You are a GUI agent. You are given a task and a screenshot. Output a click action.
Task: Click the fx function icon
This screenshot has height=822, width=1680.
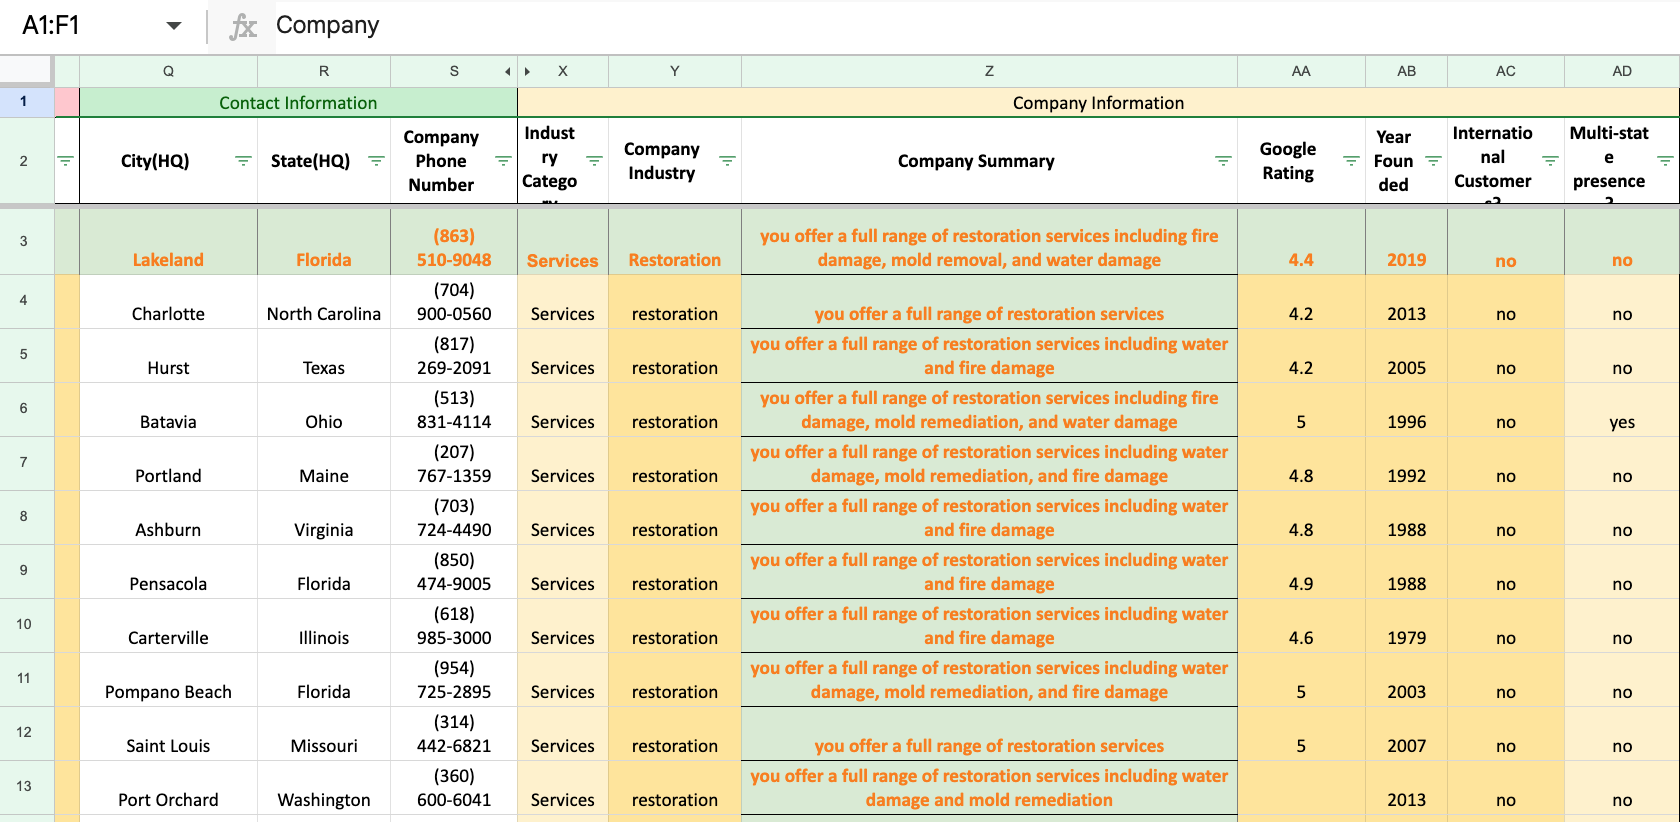(242, 27)
